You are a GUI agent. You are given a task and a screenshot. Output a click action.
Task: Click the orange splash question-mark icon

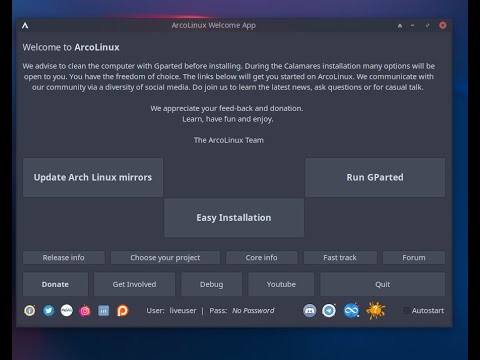[376, 311]
